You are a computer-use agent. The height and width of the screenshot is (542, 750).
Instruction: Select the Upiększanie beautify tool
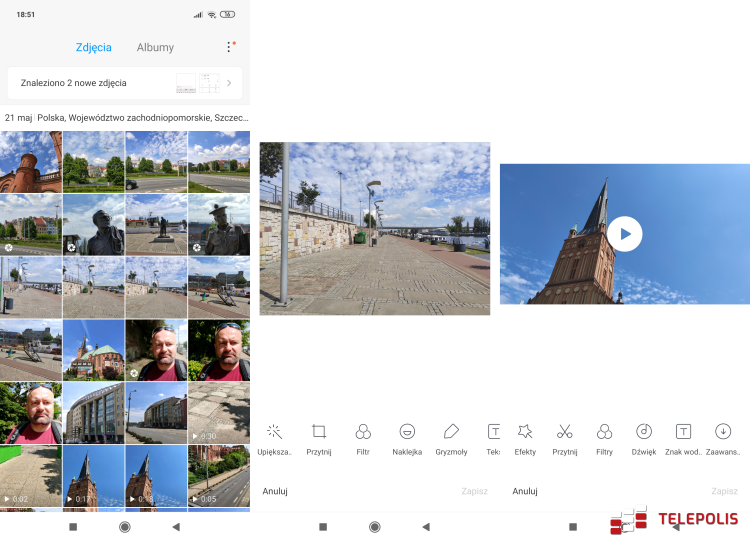point(273,437)
